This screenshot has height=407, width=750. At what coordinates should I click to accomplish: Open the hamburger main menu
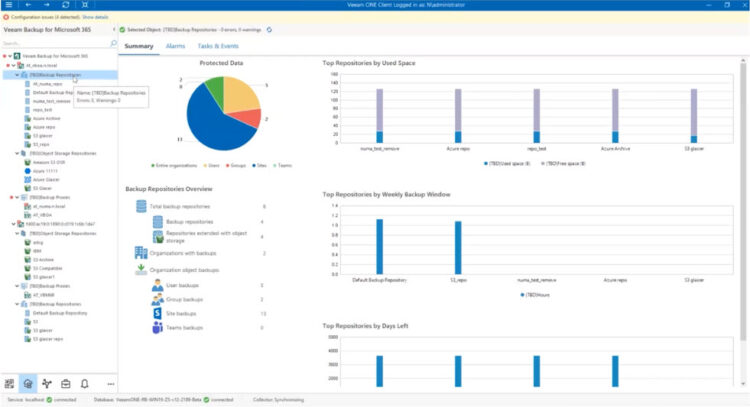(9, 5)
